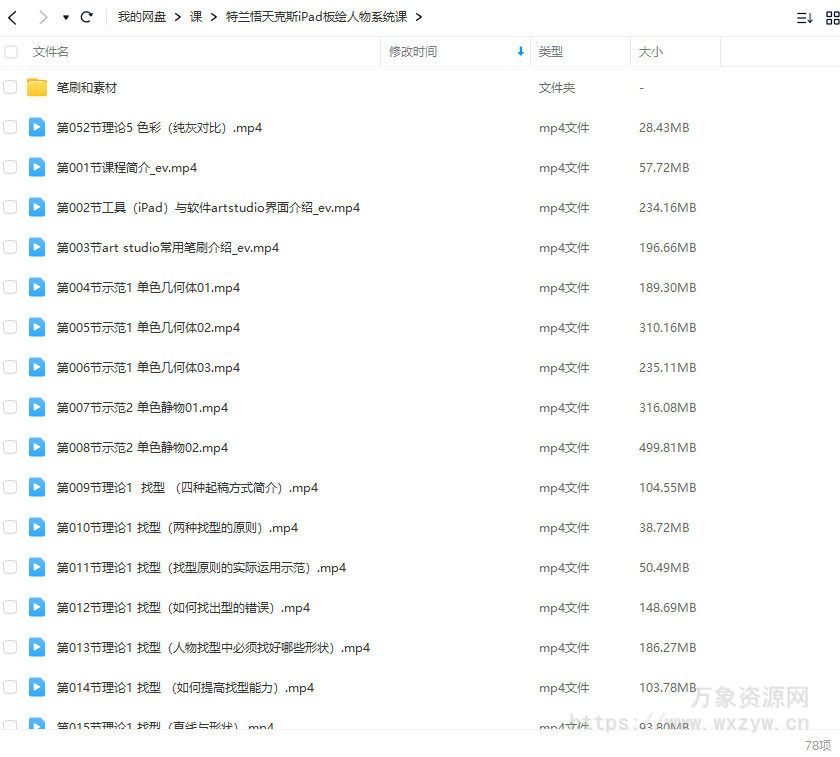Click the yellow folder icon of 笔刷和素材
840x757 pixels.
point(36,87)
